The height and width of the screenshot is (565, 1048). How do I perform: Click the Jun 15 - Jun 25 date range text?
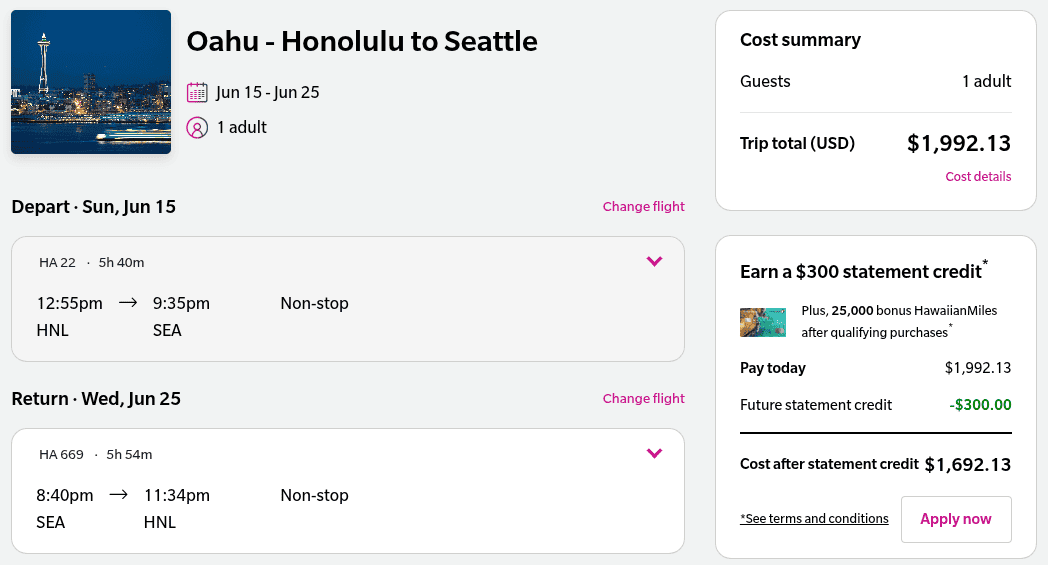(267, 92)
